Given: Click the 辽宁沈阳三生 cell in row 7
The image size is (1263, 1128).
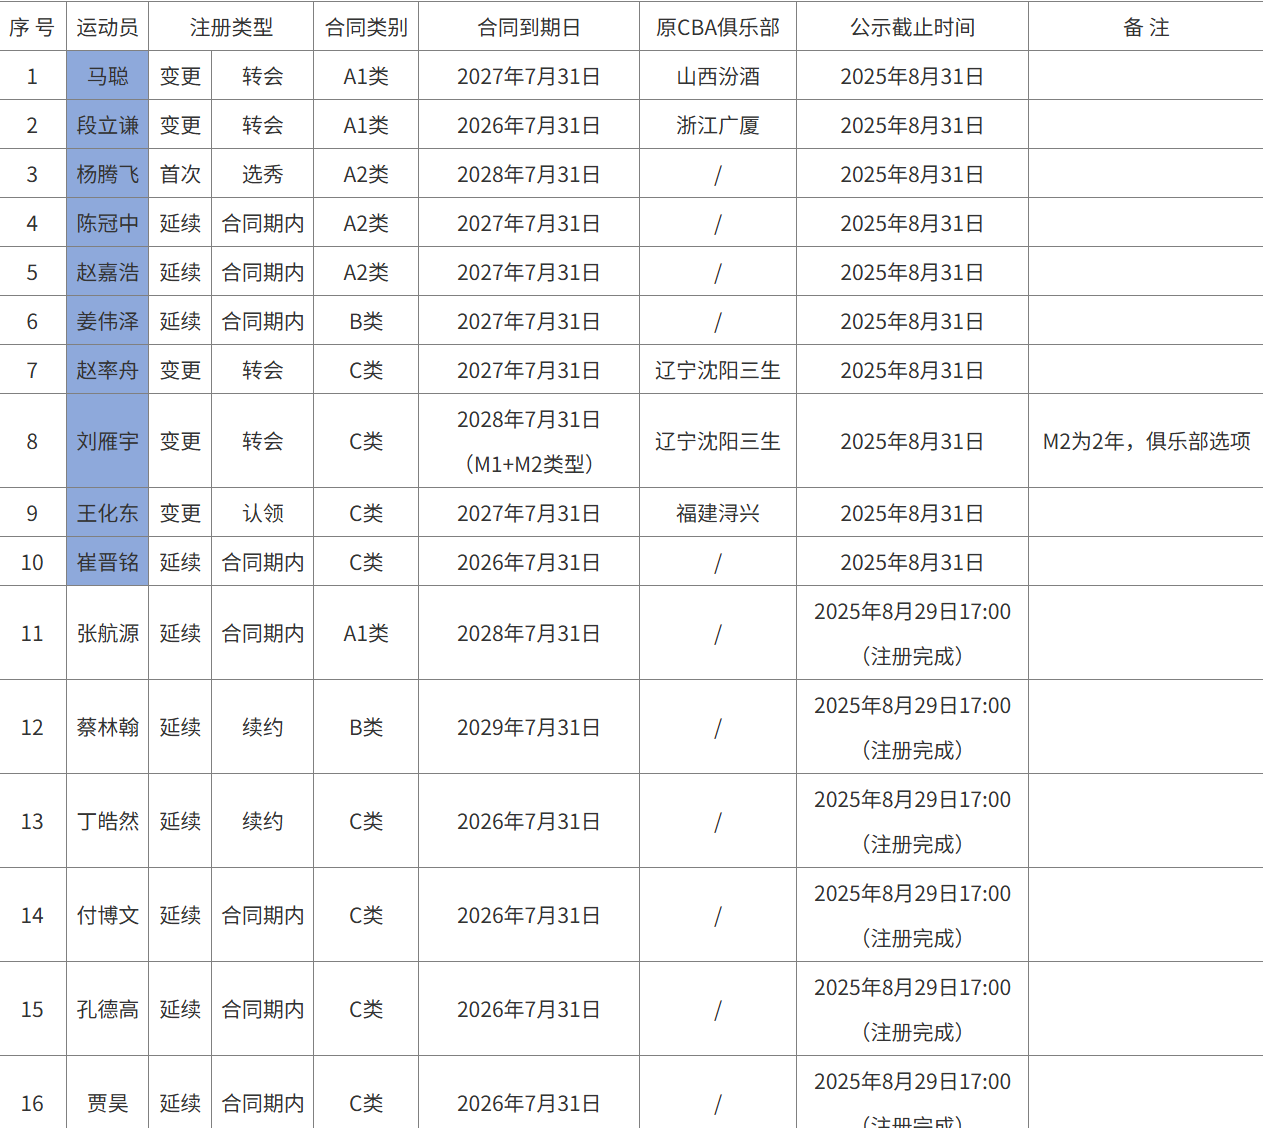Looking at the screenshot, I should click(716, 370).
